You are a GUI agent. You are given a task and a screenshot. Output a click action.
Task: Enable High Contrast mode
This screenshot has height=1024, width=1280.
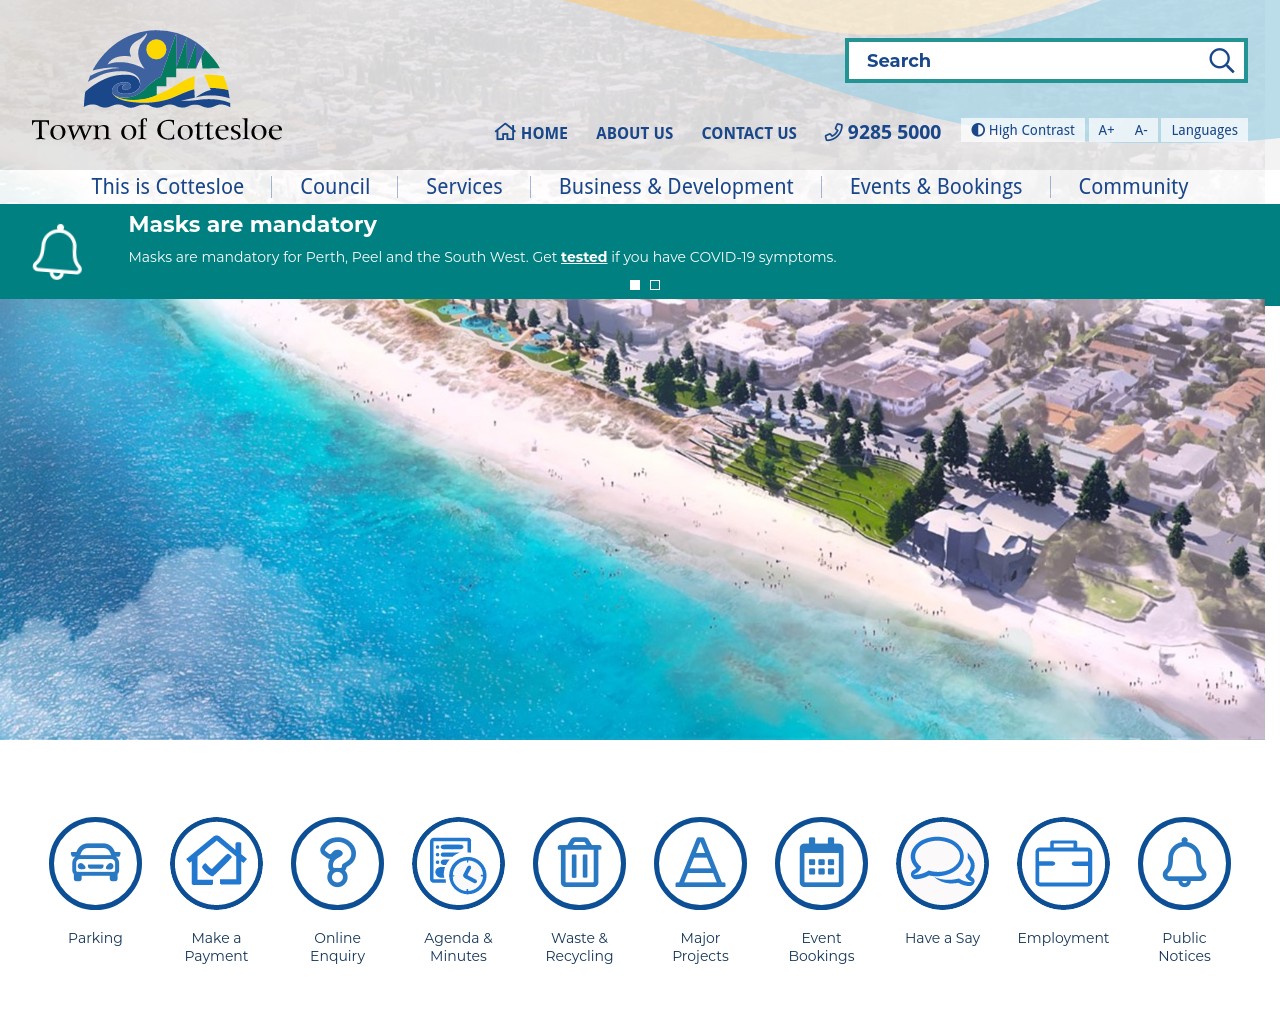[1022, 129]
